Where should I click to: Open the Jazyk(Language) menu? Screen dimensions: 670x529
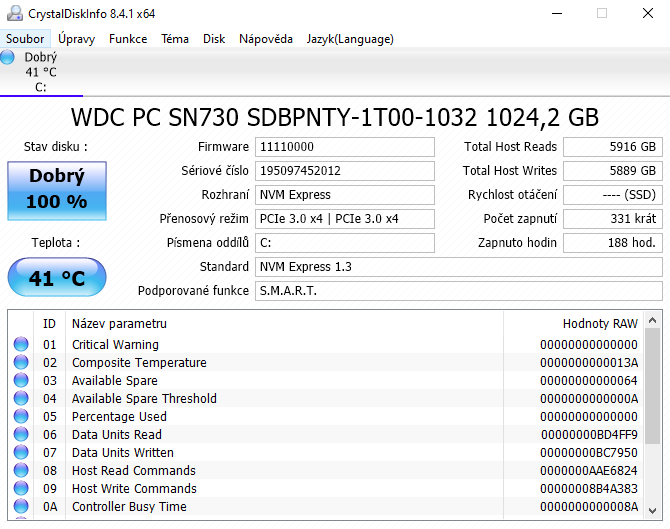(x=349, y=39)
